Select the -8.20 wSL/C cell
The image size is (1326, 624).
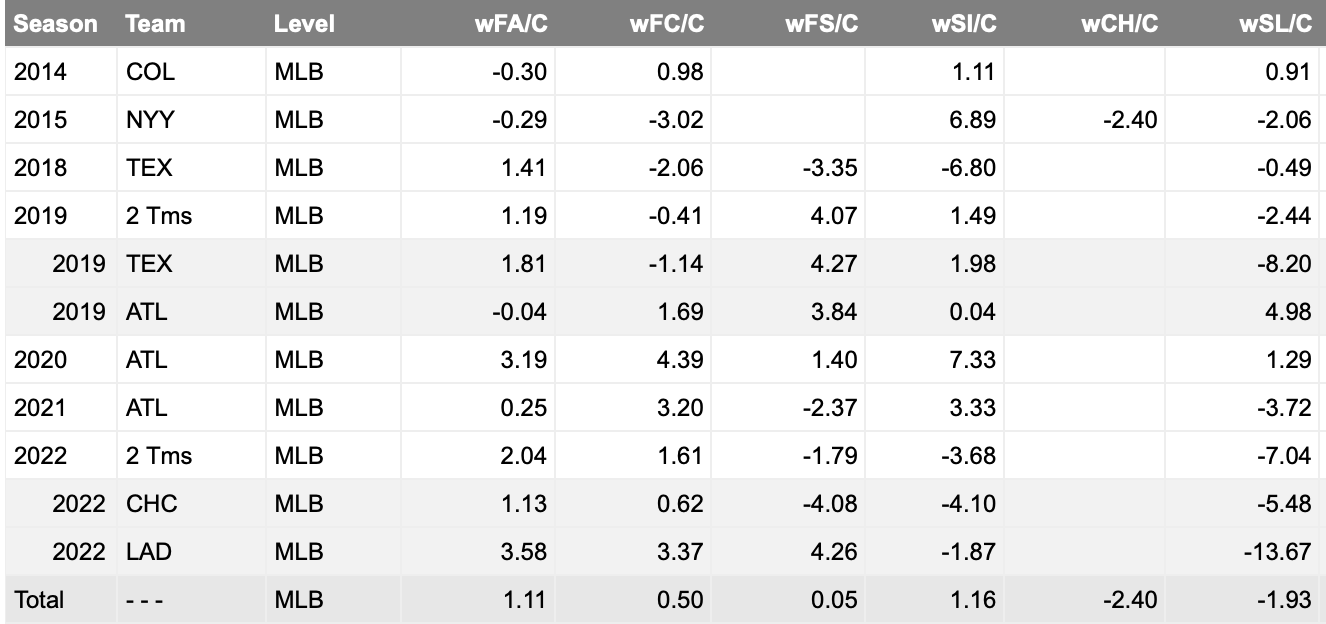[x=1285, y=263]
